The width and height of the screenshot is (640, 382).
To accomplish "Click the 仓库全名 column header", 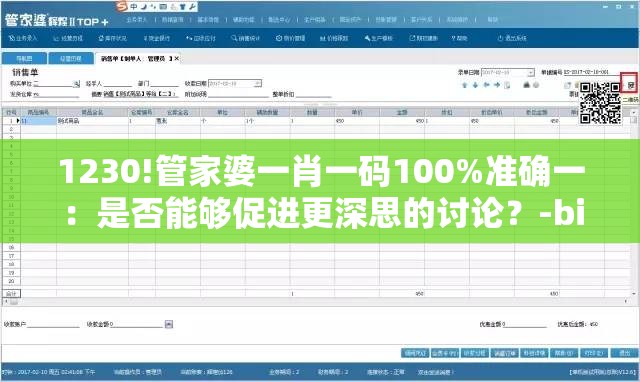I will (x=178, y=112).
